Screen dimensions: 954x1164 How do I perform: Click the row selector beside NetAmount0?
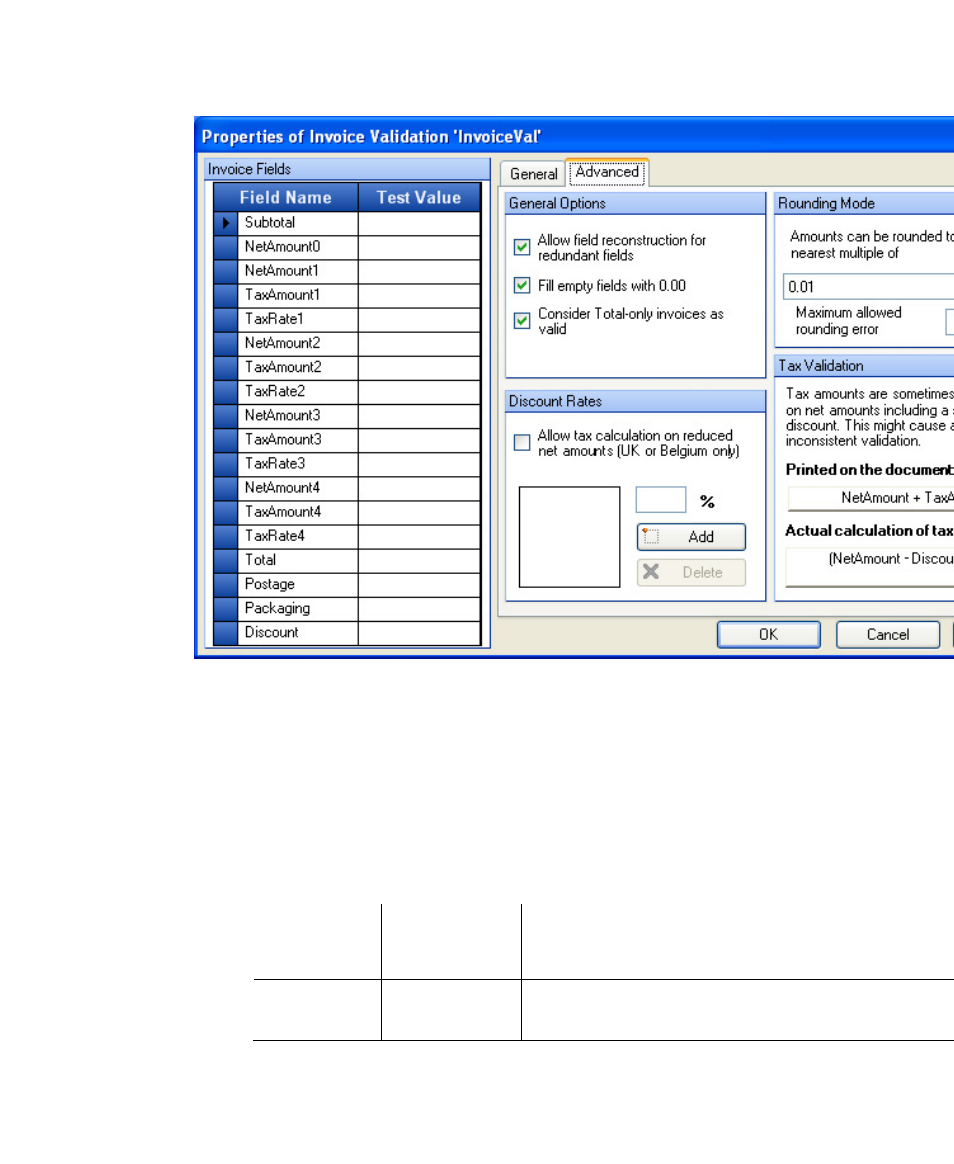226,246
